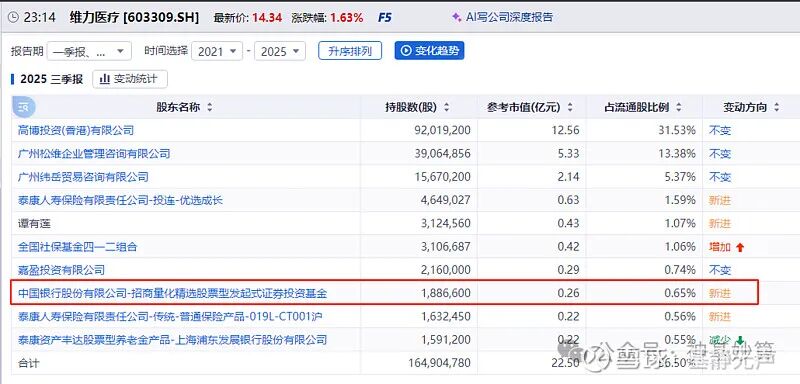800x384 pixels.
Task: Click ratio 1.07% cell
Action: [680, 223]
